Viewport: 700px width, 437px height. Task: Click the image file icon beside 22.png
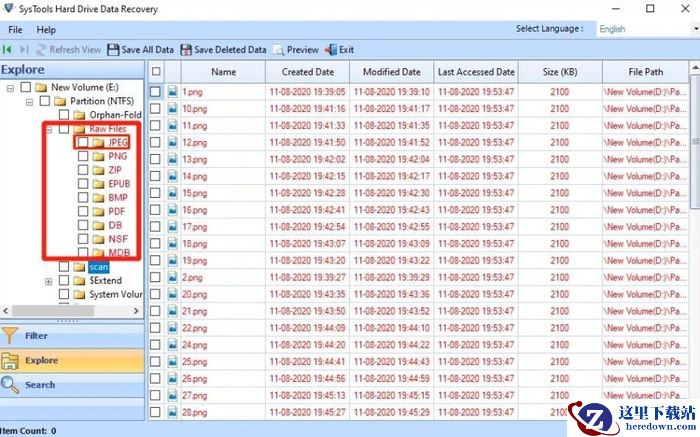point(172,328)
